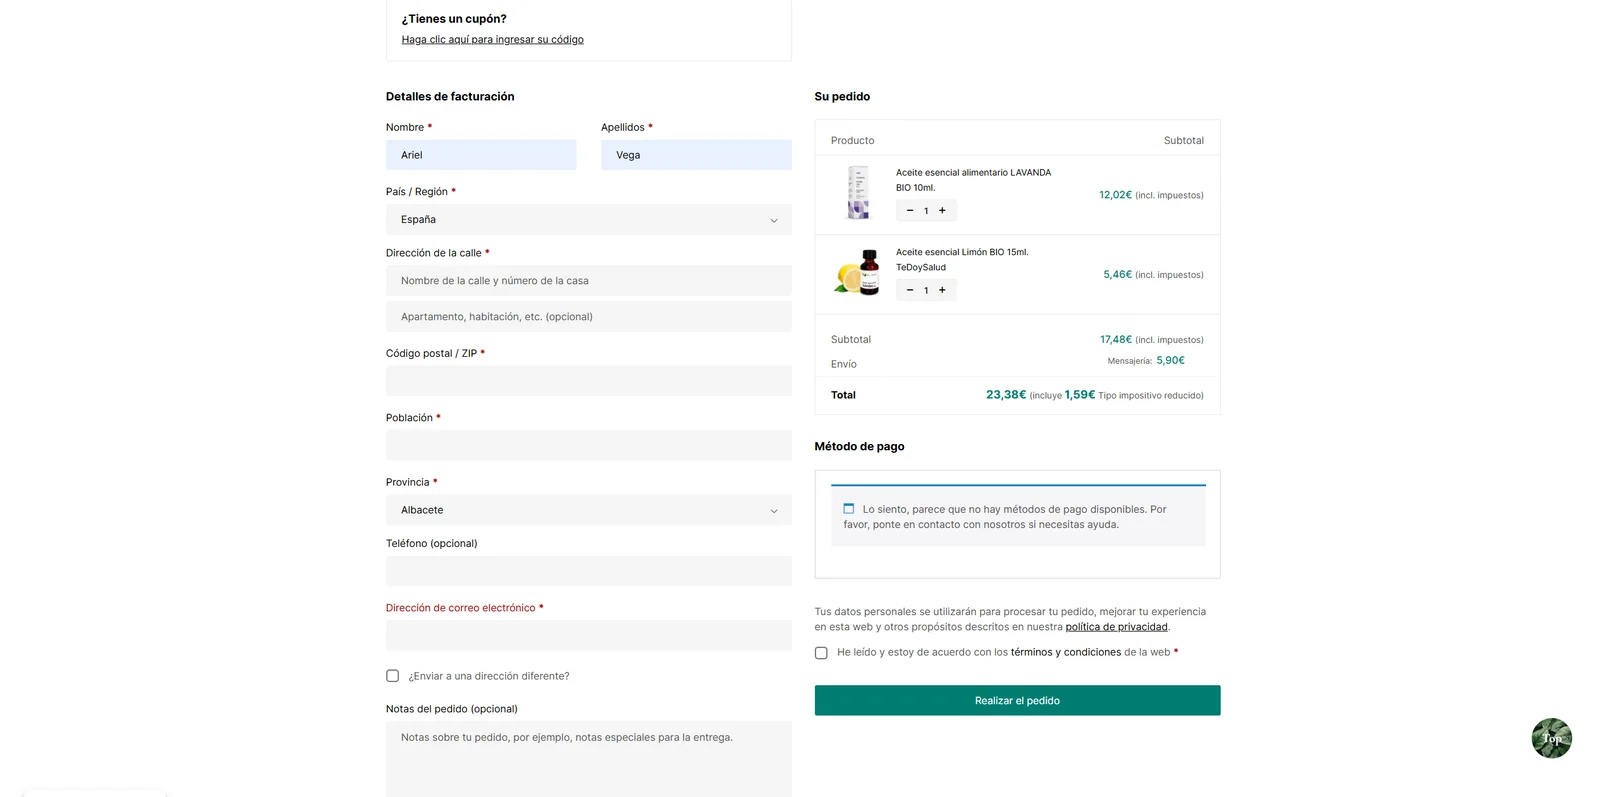Open the Lavanda oil product thumbnail
The height and width of the screenshot is (797, 1600).
858,193
